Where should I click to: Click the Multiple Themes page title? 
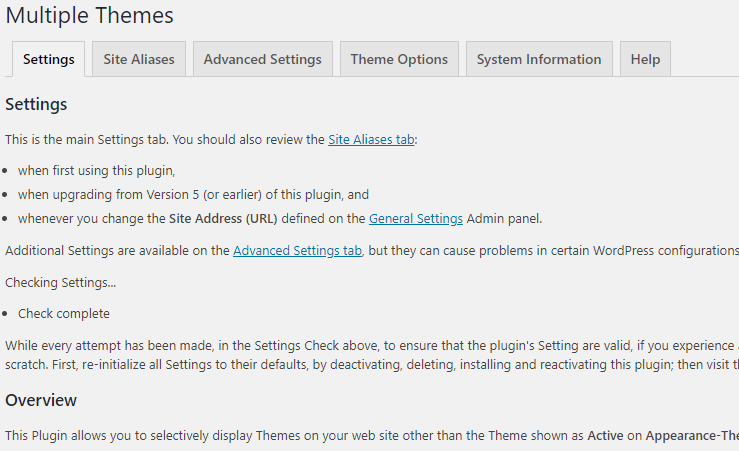click(89, 16)
